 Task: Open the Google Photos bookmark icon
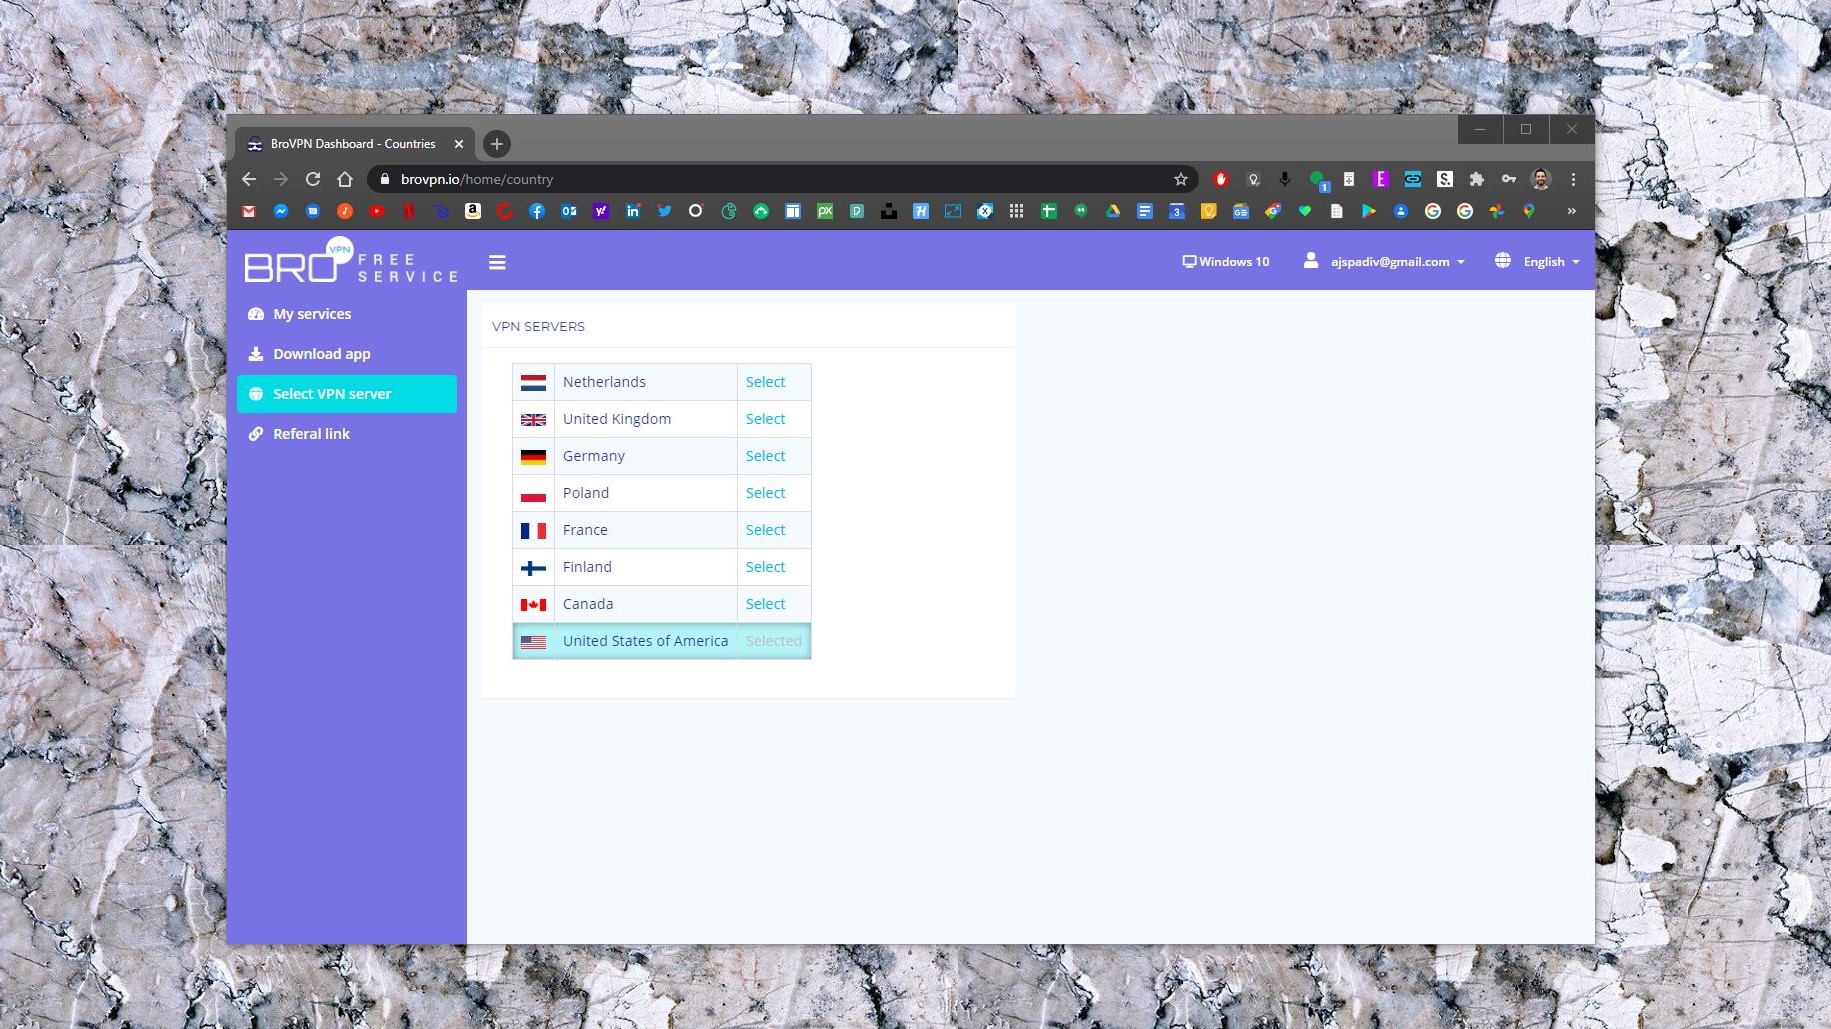point(1497,211)
